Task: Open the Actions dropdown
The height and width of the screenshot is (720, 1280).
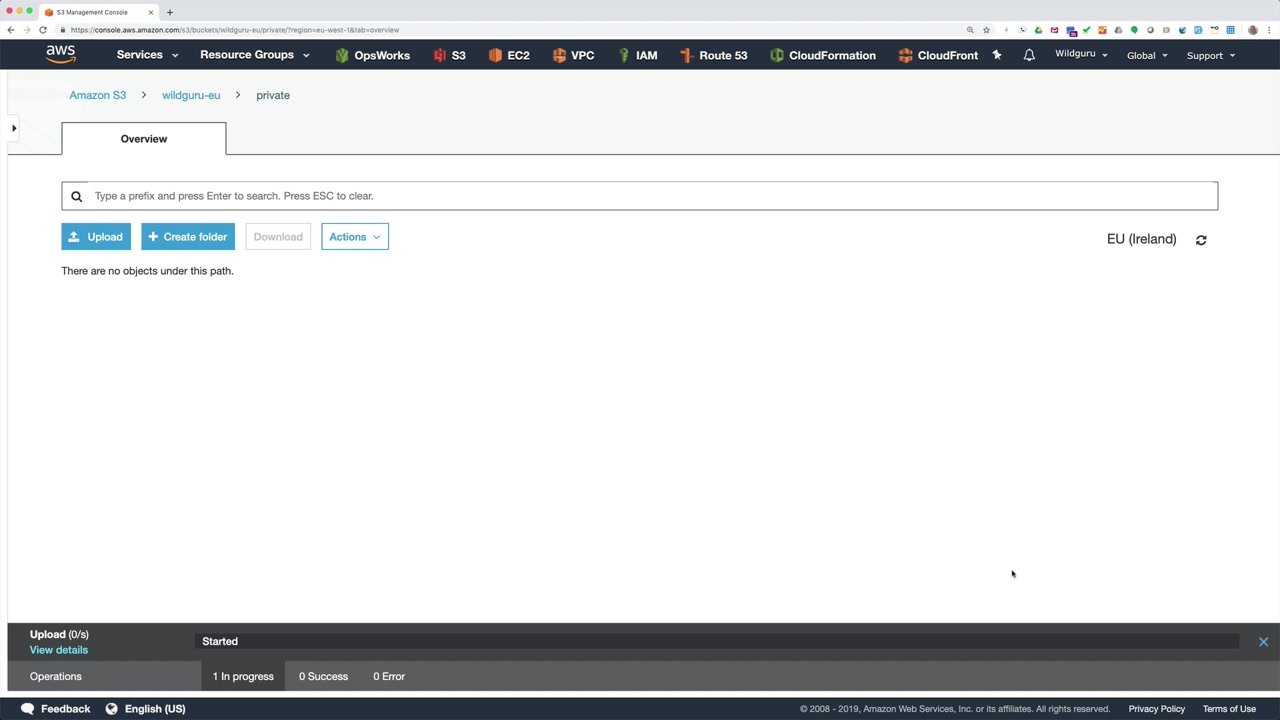Action: point(355,237)
